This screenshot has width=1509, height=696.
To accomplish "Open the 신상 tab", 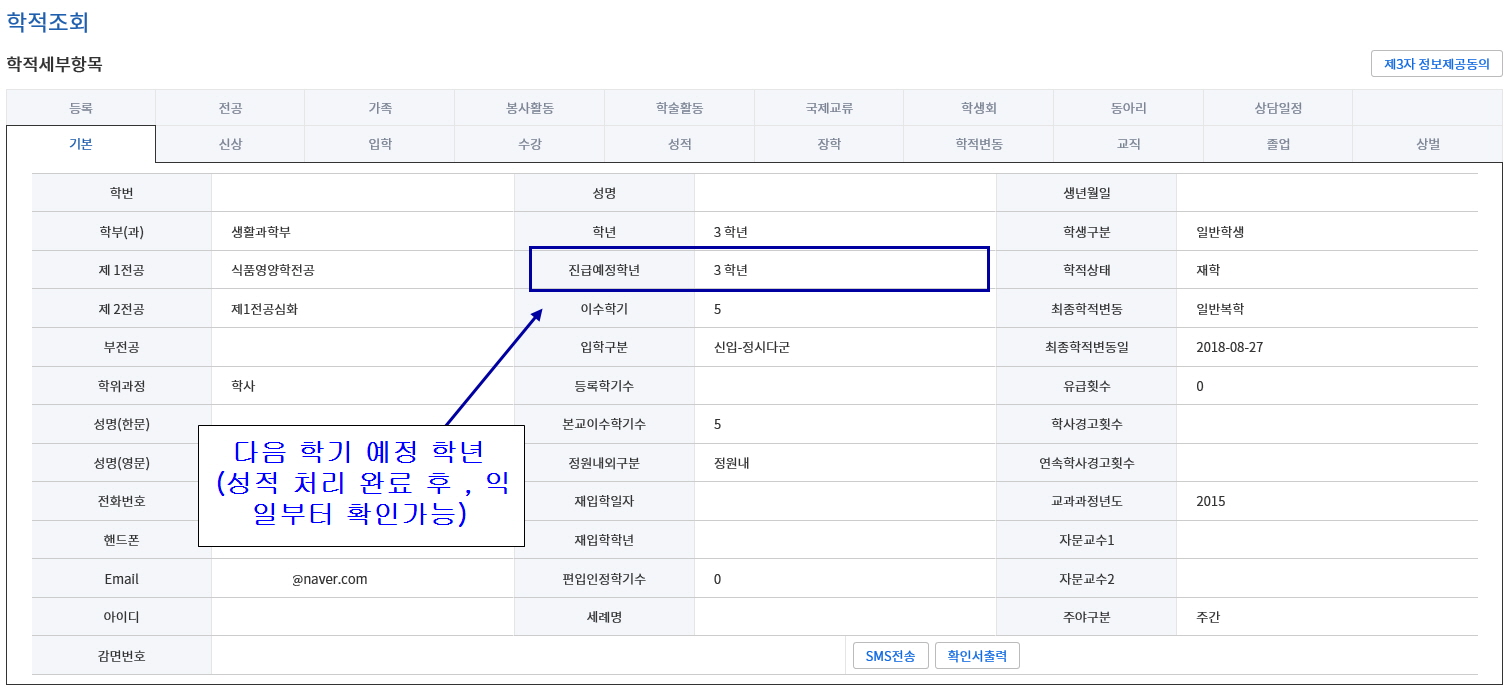I will (230, 144).
